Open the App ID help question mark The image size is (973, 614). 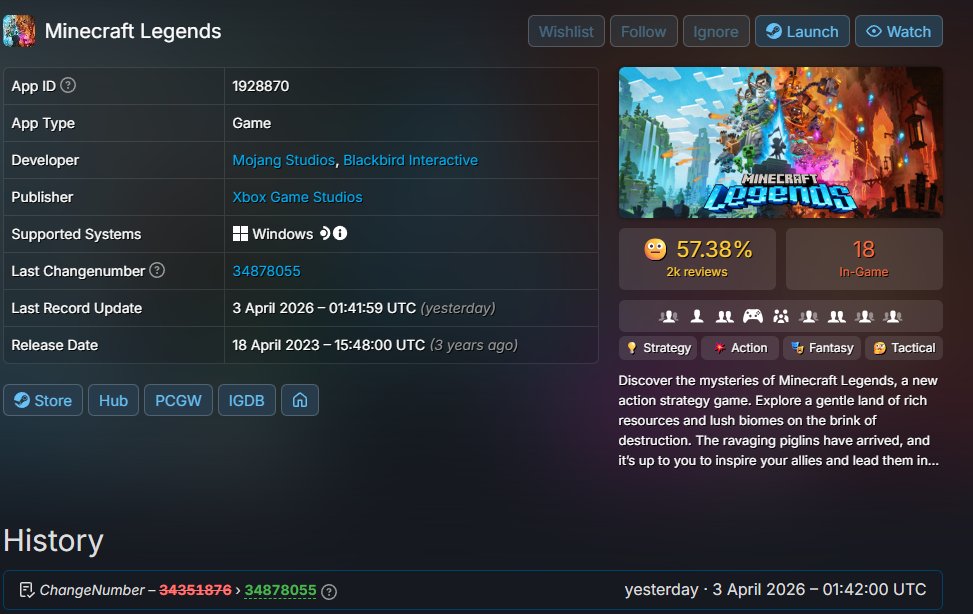(68, 85)
